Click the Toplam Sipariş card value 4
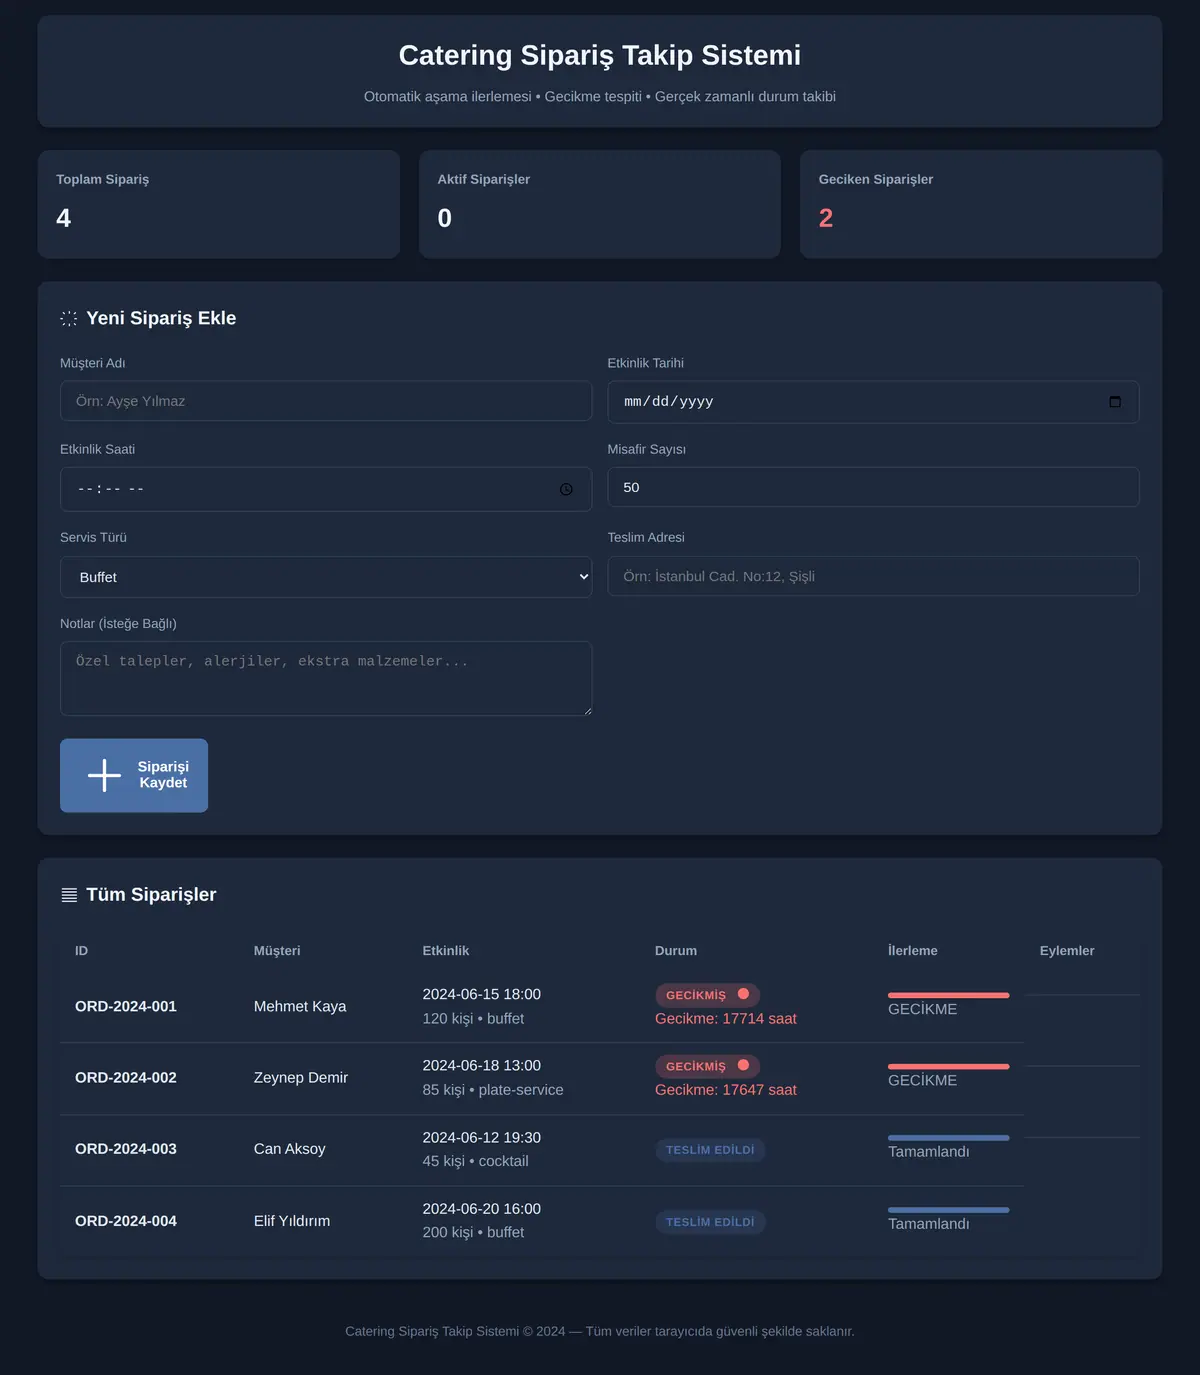1200x1375 pixels. [64, 218]
